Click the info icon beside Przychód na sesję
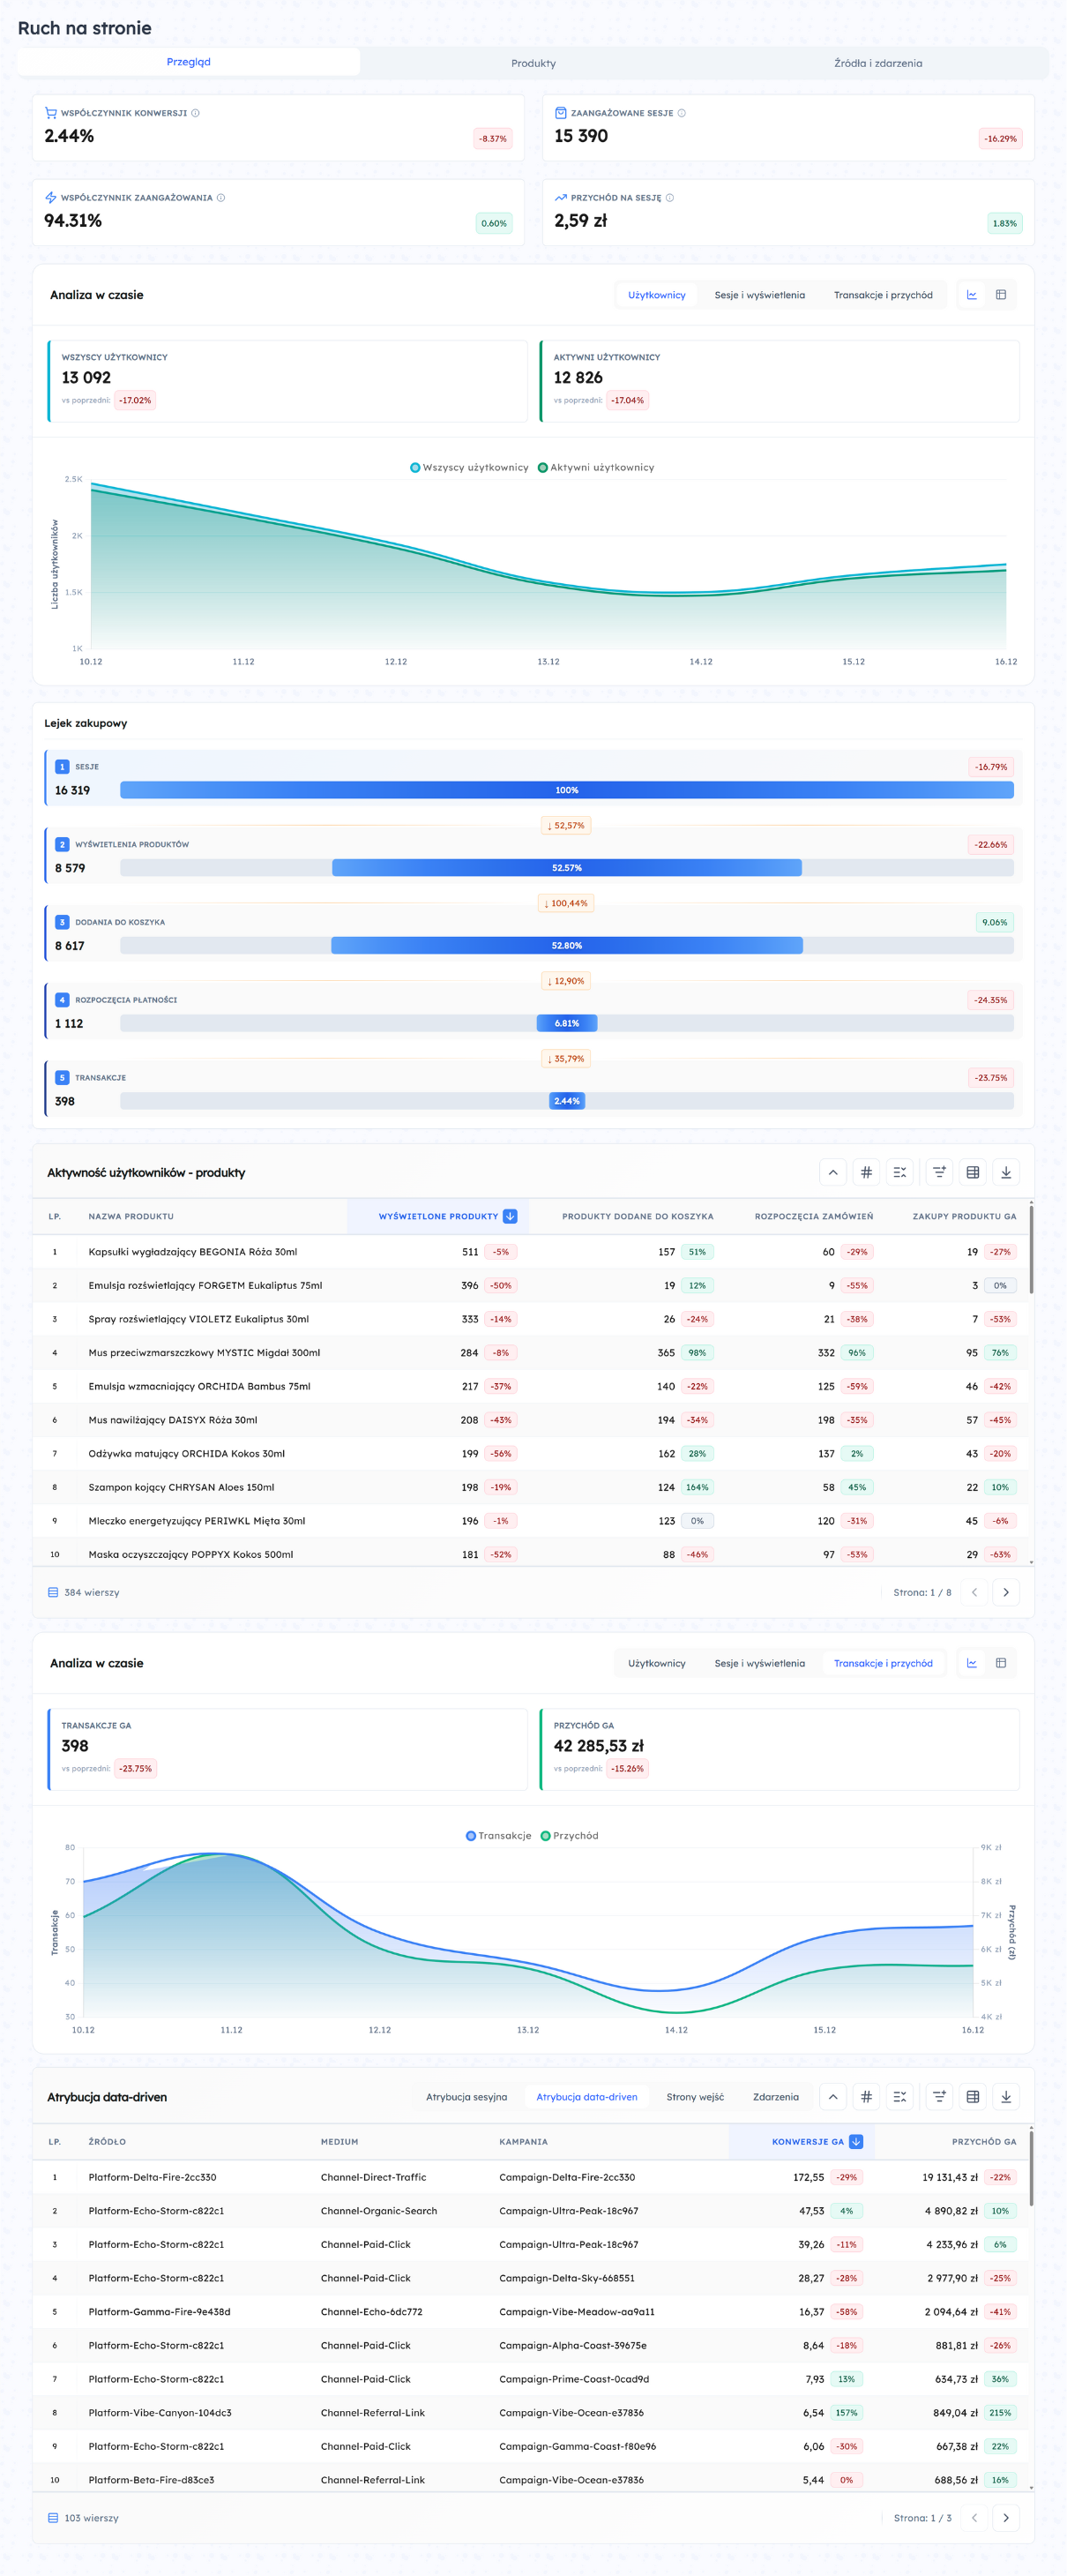 point(670,198)
